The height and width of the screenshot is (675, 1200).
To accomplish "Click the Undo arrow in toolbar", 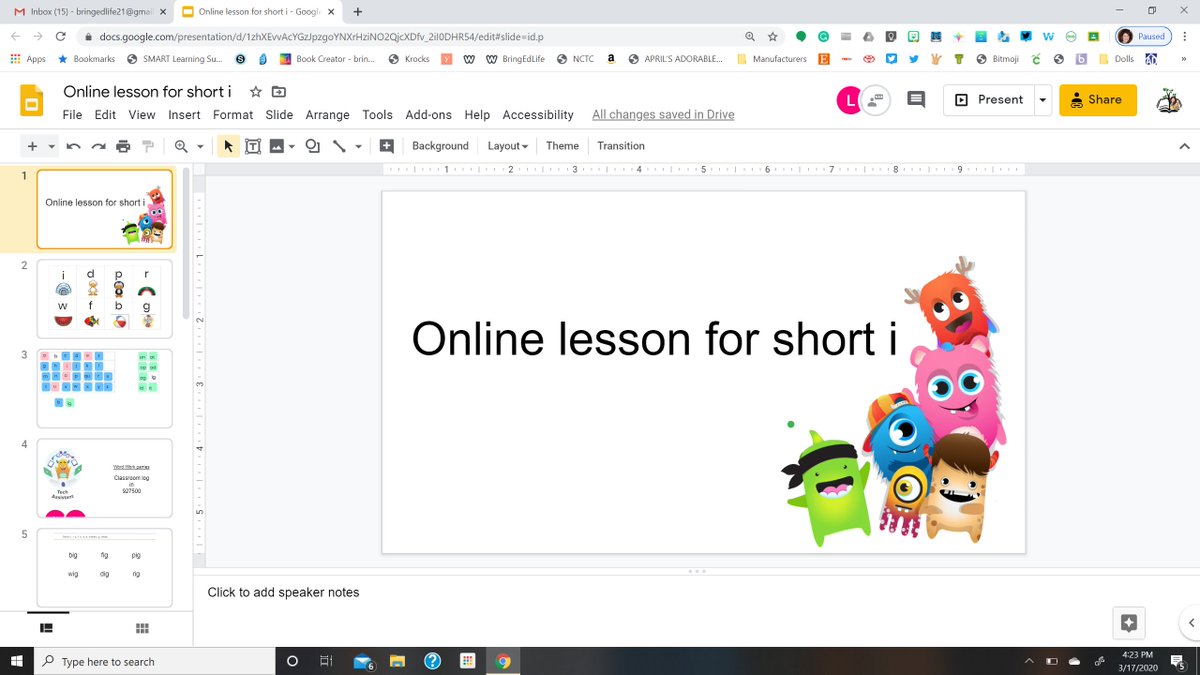I will click(73, 146).
